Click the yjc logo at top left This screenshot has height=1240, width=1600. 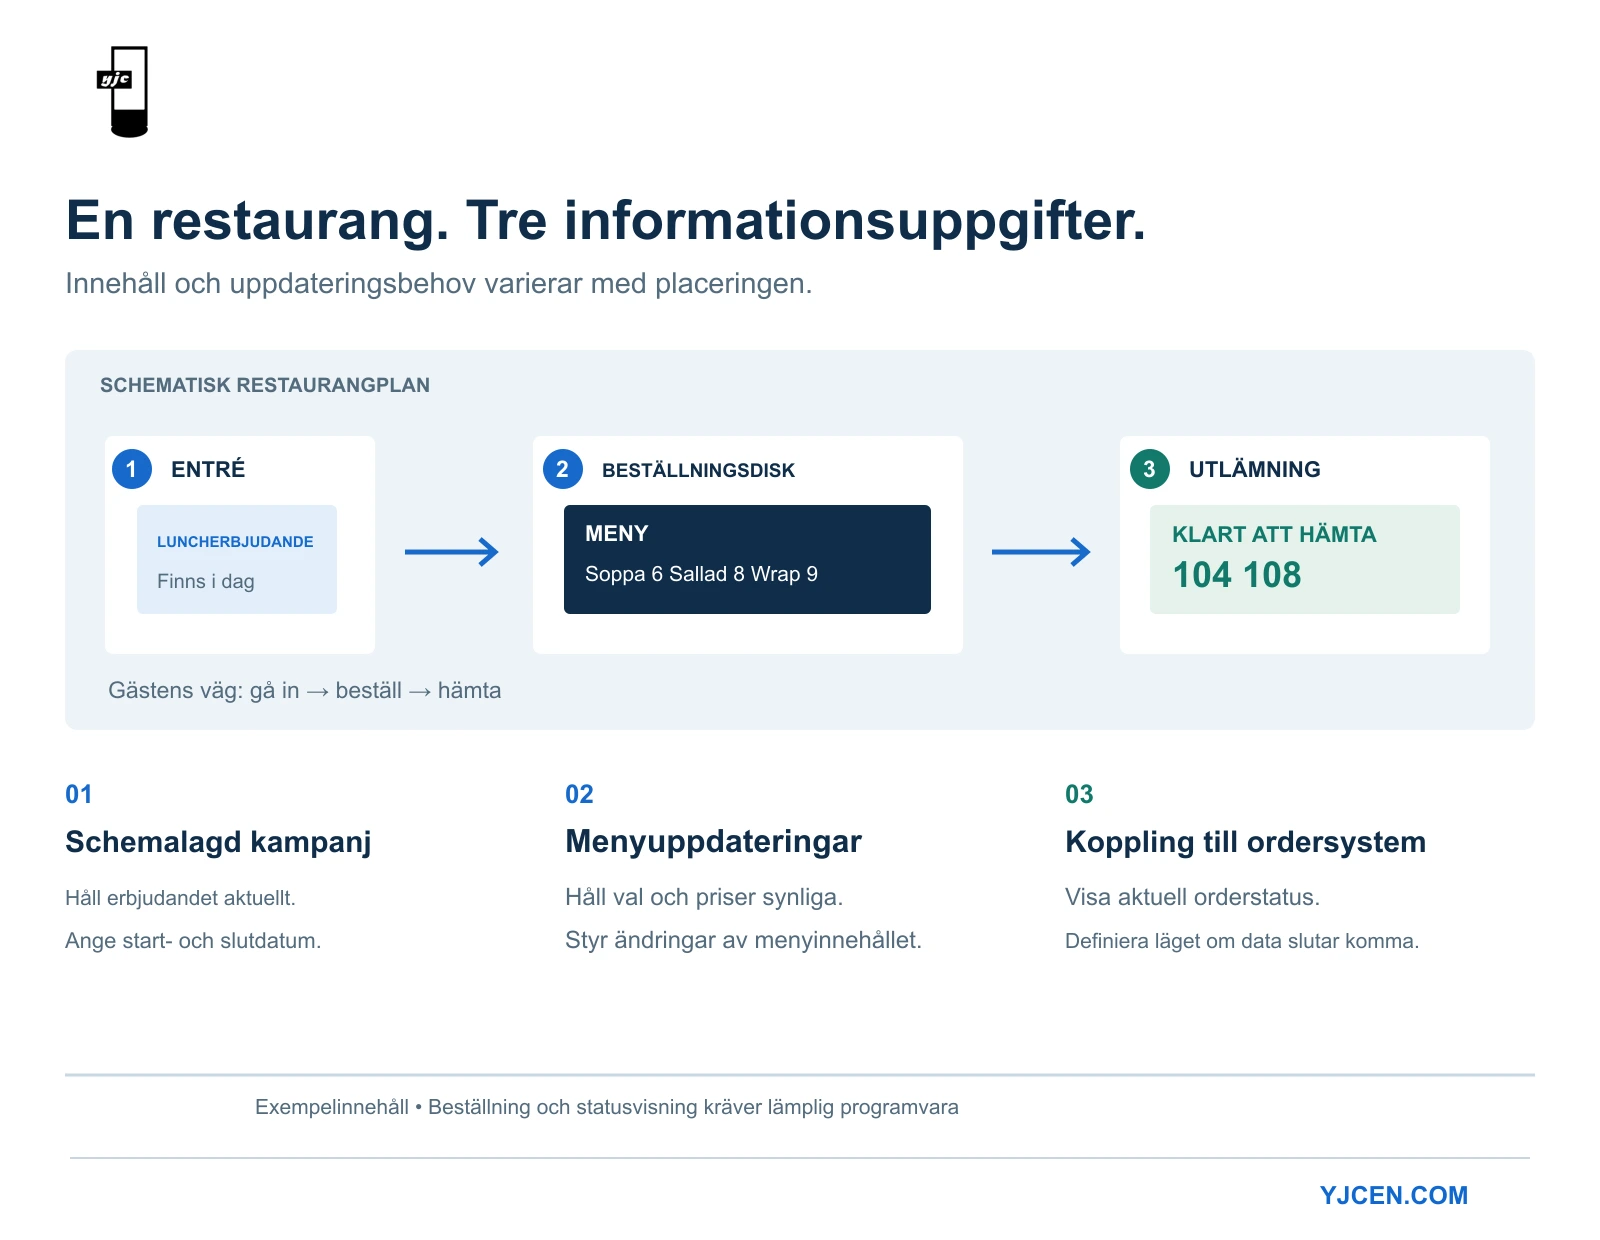coord(123,91)
